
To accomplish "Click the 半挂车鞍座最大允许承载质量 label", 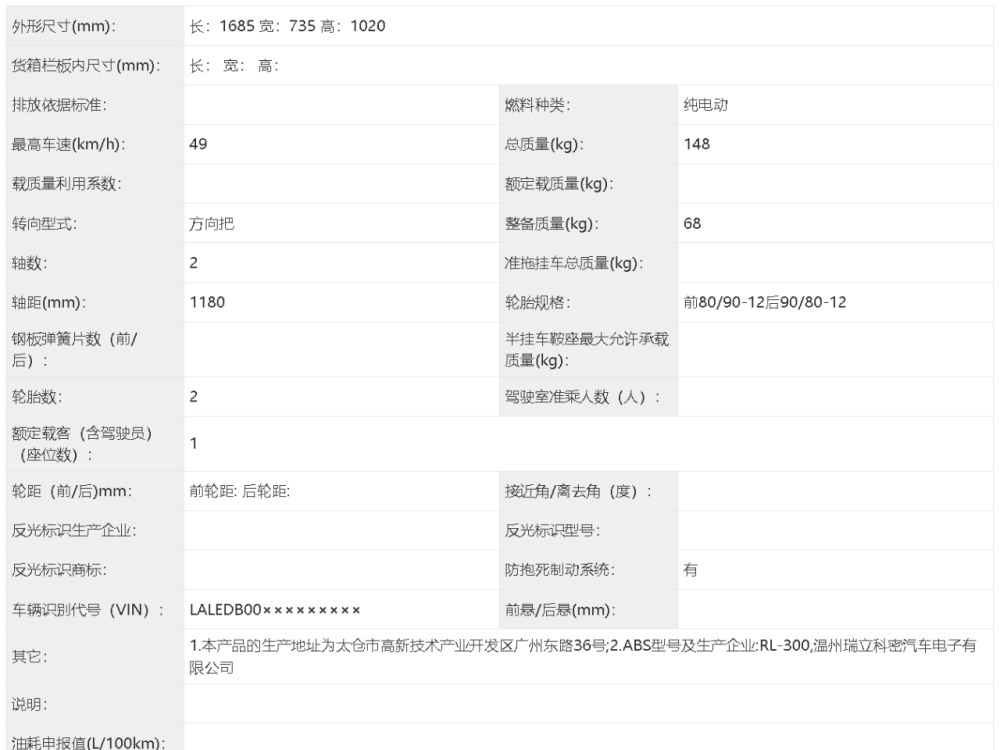I will coord(586,350).
